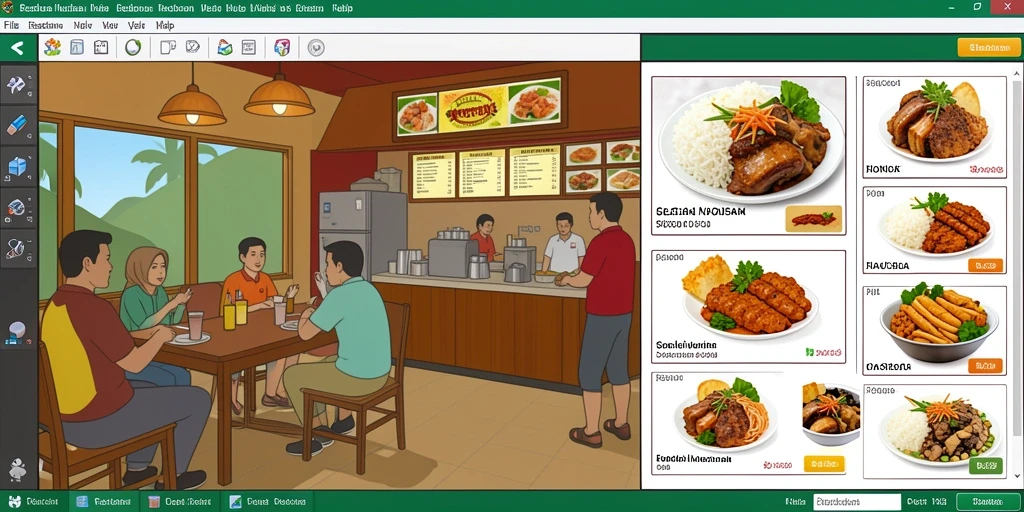Select the stamp tool in left sidebar
Screen dimensions: 1024x512
(17, 332)
